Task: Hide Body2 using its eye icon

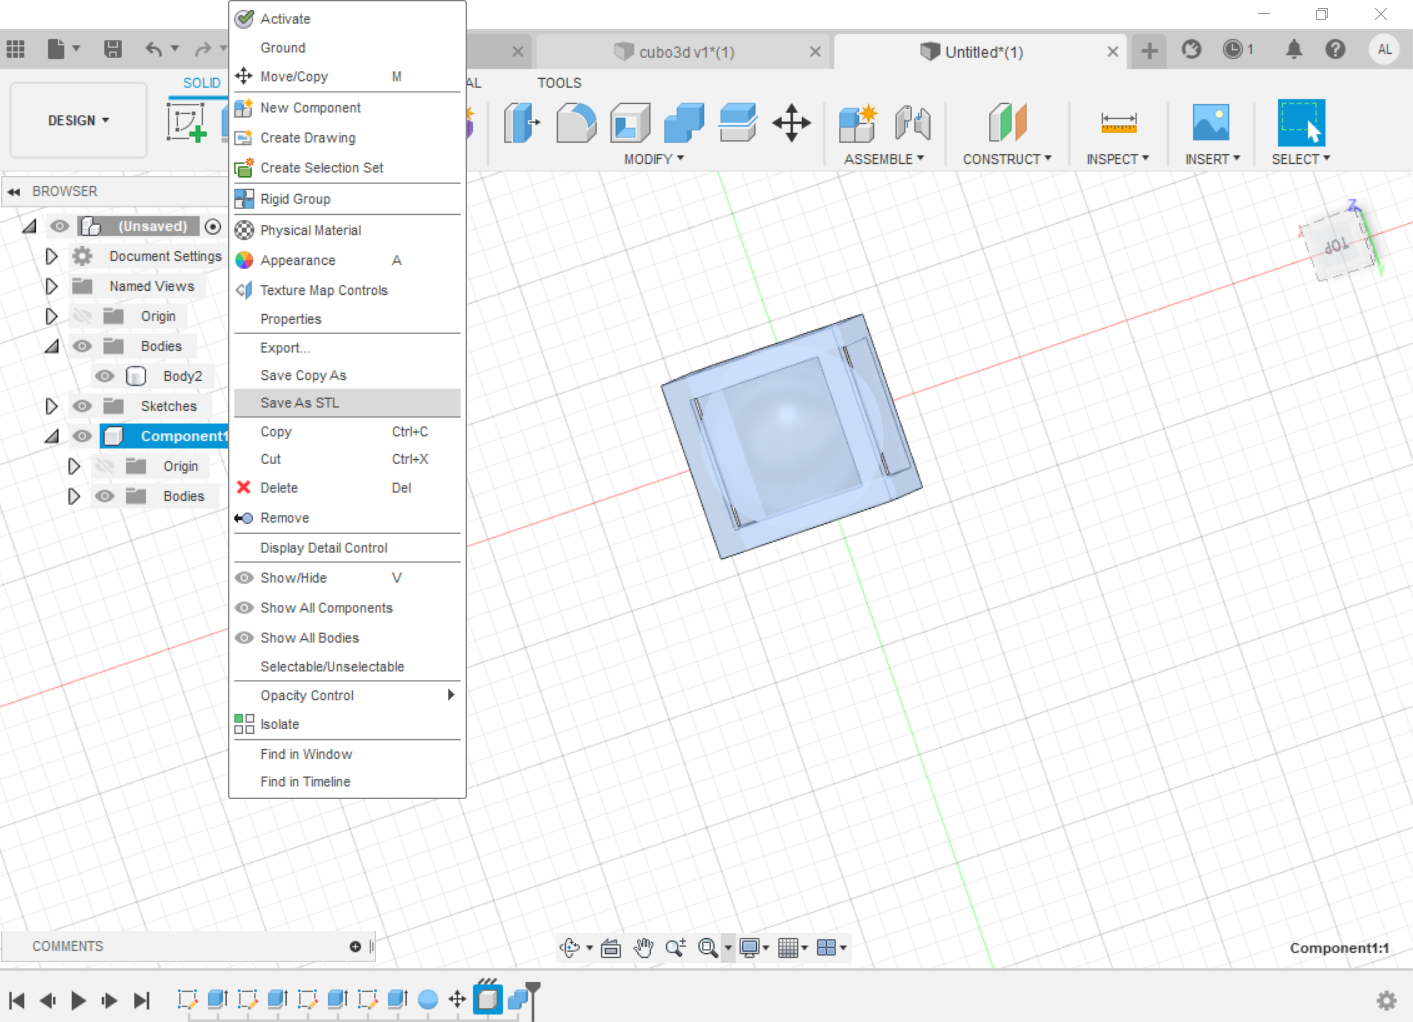Action: pyautogui.click(x=105, y=376)
